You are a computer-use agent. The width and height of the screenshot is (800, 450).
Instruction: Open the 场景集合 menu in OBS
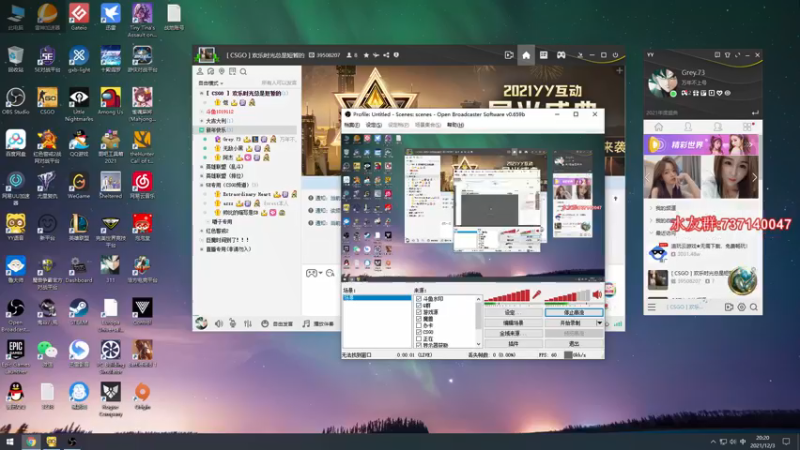tap(428, 125)
